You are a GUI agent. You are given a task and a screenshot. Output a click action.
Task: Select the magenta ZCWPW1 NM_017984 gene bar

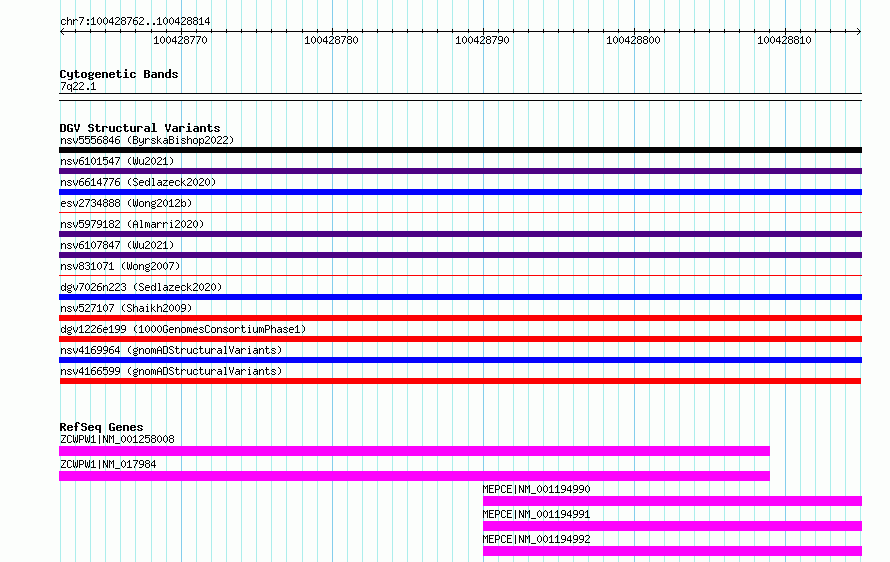(414, 476)
